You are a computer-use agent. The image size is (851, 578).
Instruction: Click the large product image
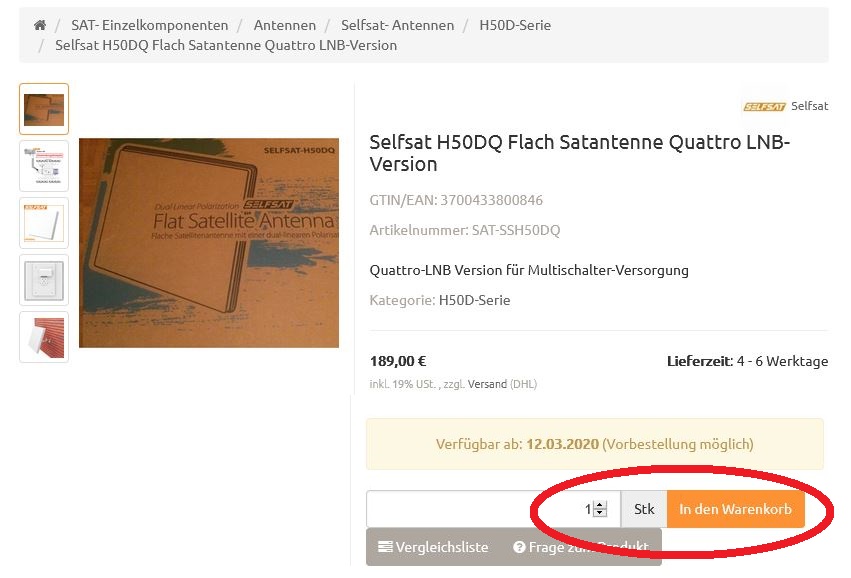click(209, 243)
